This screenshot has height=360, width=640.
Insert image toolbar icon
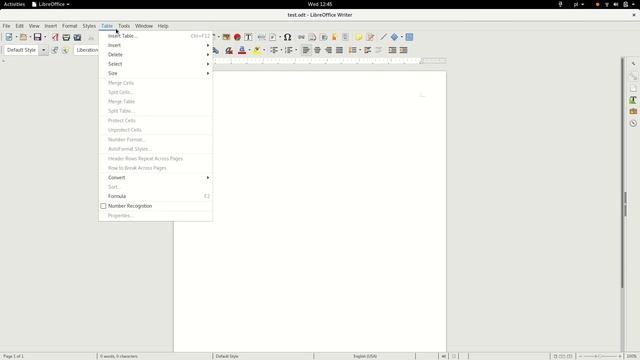pos(226,37)
